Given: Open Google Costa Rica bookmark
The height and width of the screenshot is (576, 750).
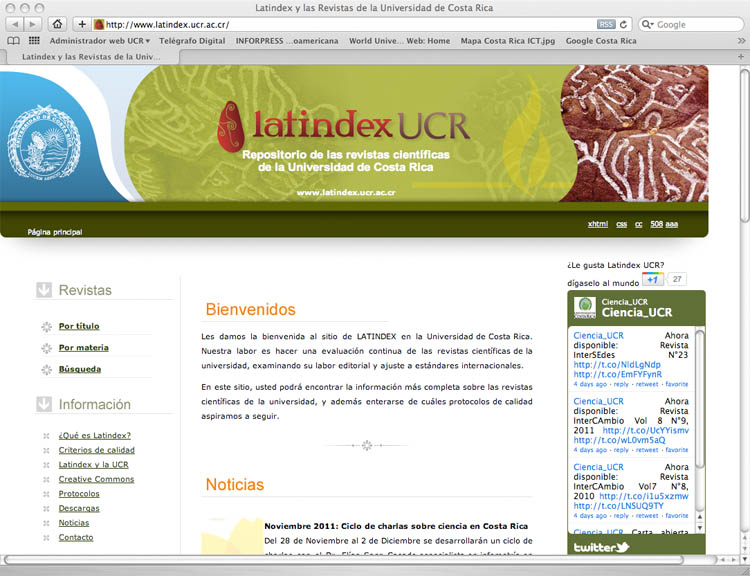Looking at the screenshot, I should tap(601, 41).
